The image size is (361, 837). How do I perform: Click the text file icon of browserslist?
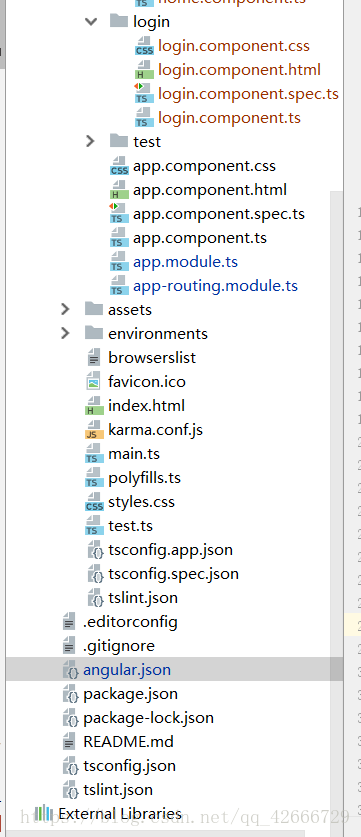pyautogui.click(x=93, y=358)
